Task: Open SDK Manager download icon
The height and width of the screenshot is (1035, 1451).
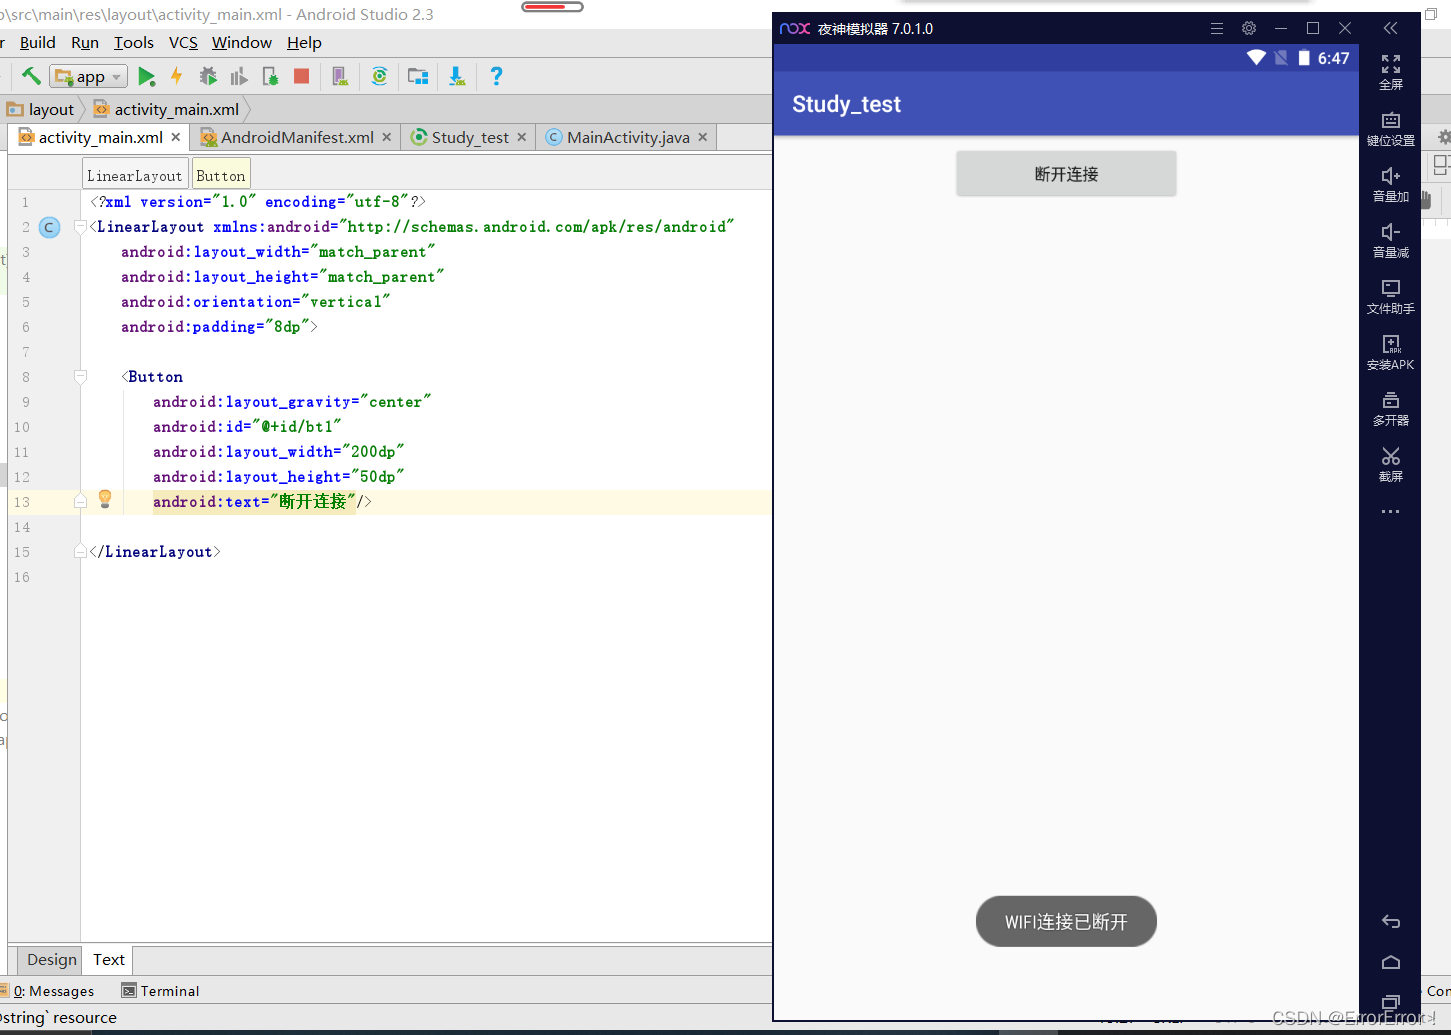Action: point(457,76)
